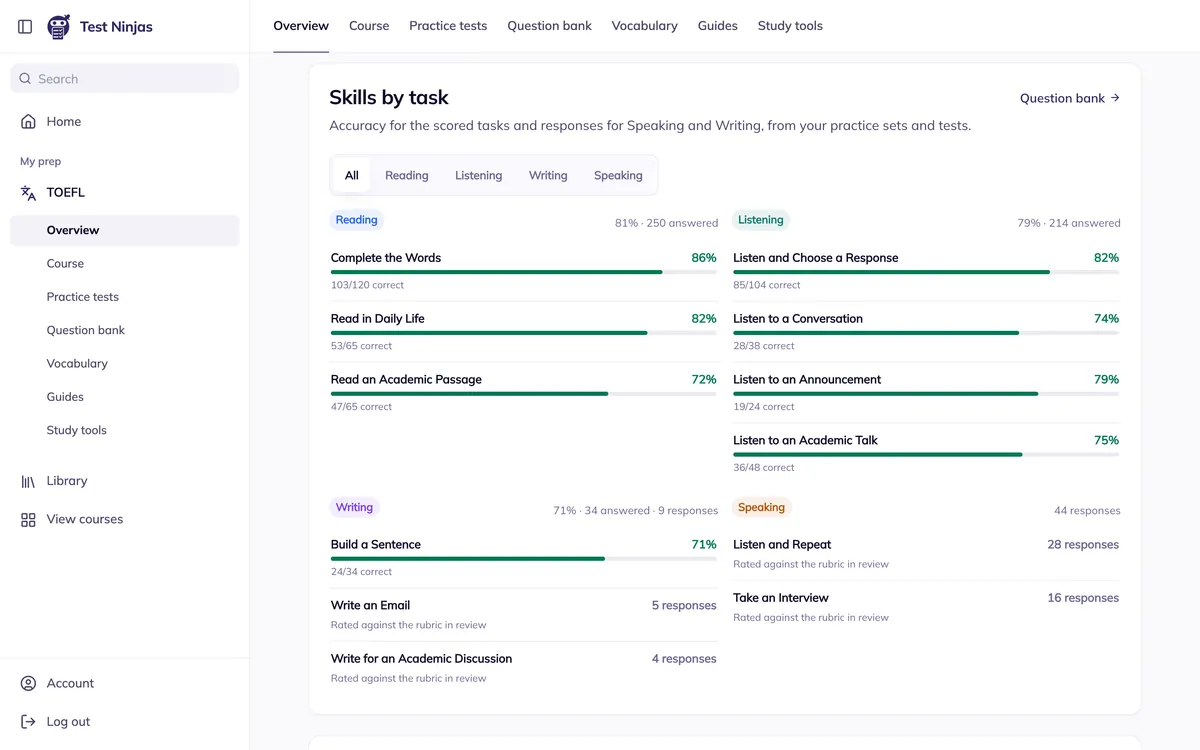The width and height of the screenshot is (1200, 750).
Task: Click the 103/120 correct label
Action: [367, 285]
